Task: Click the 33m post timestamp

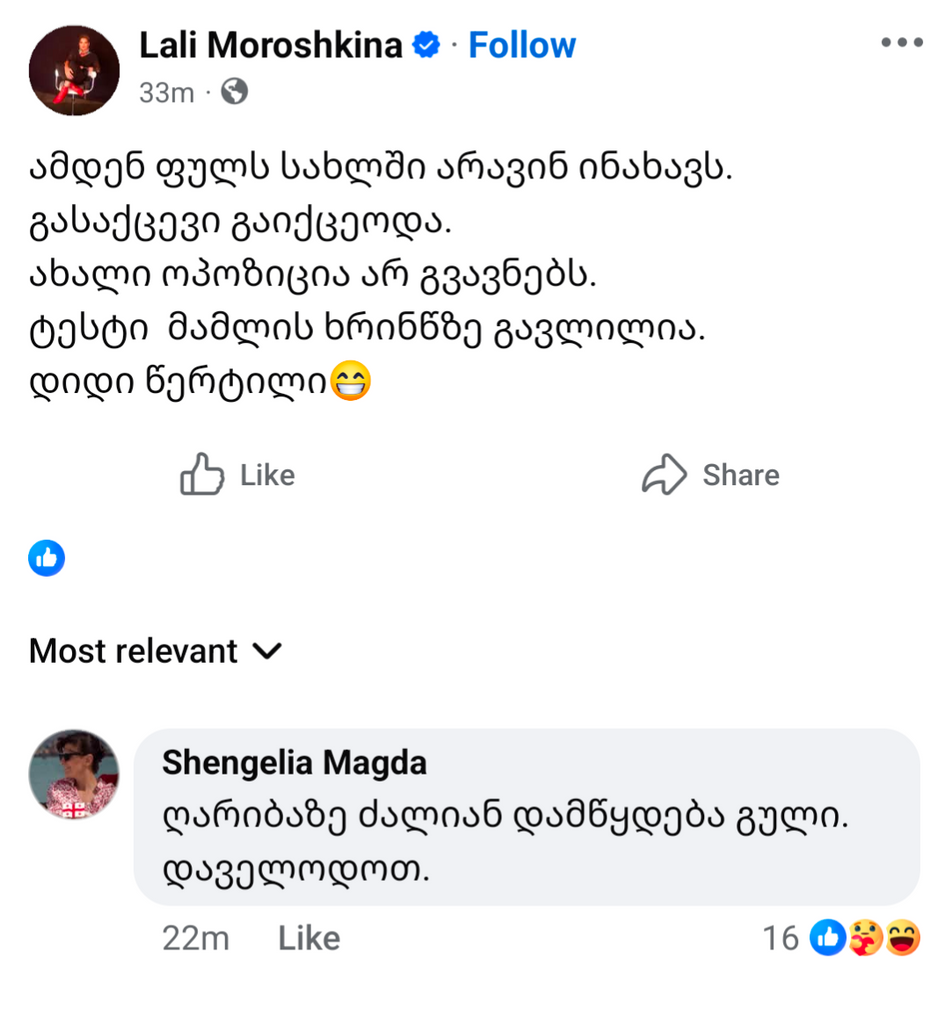Action: pos(166,93)
